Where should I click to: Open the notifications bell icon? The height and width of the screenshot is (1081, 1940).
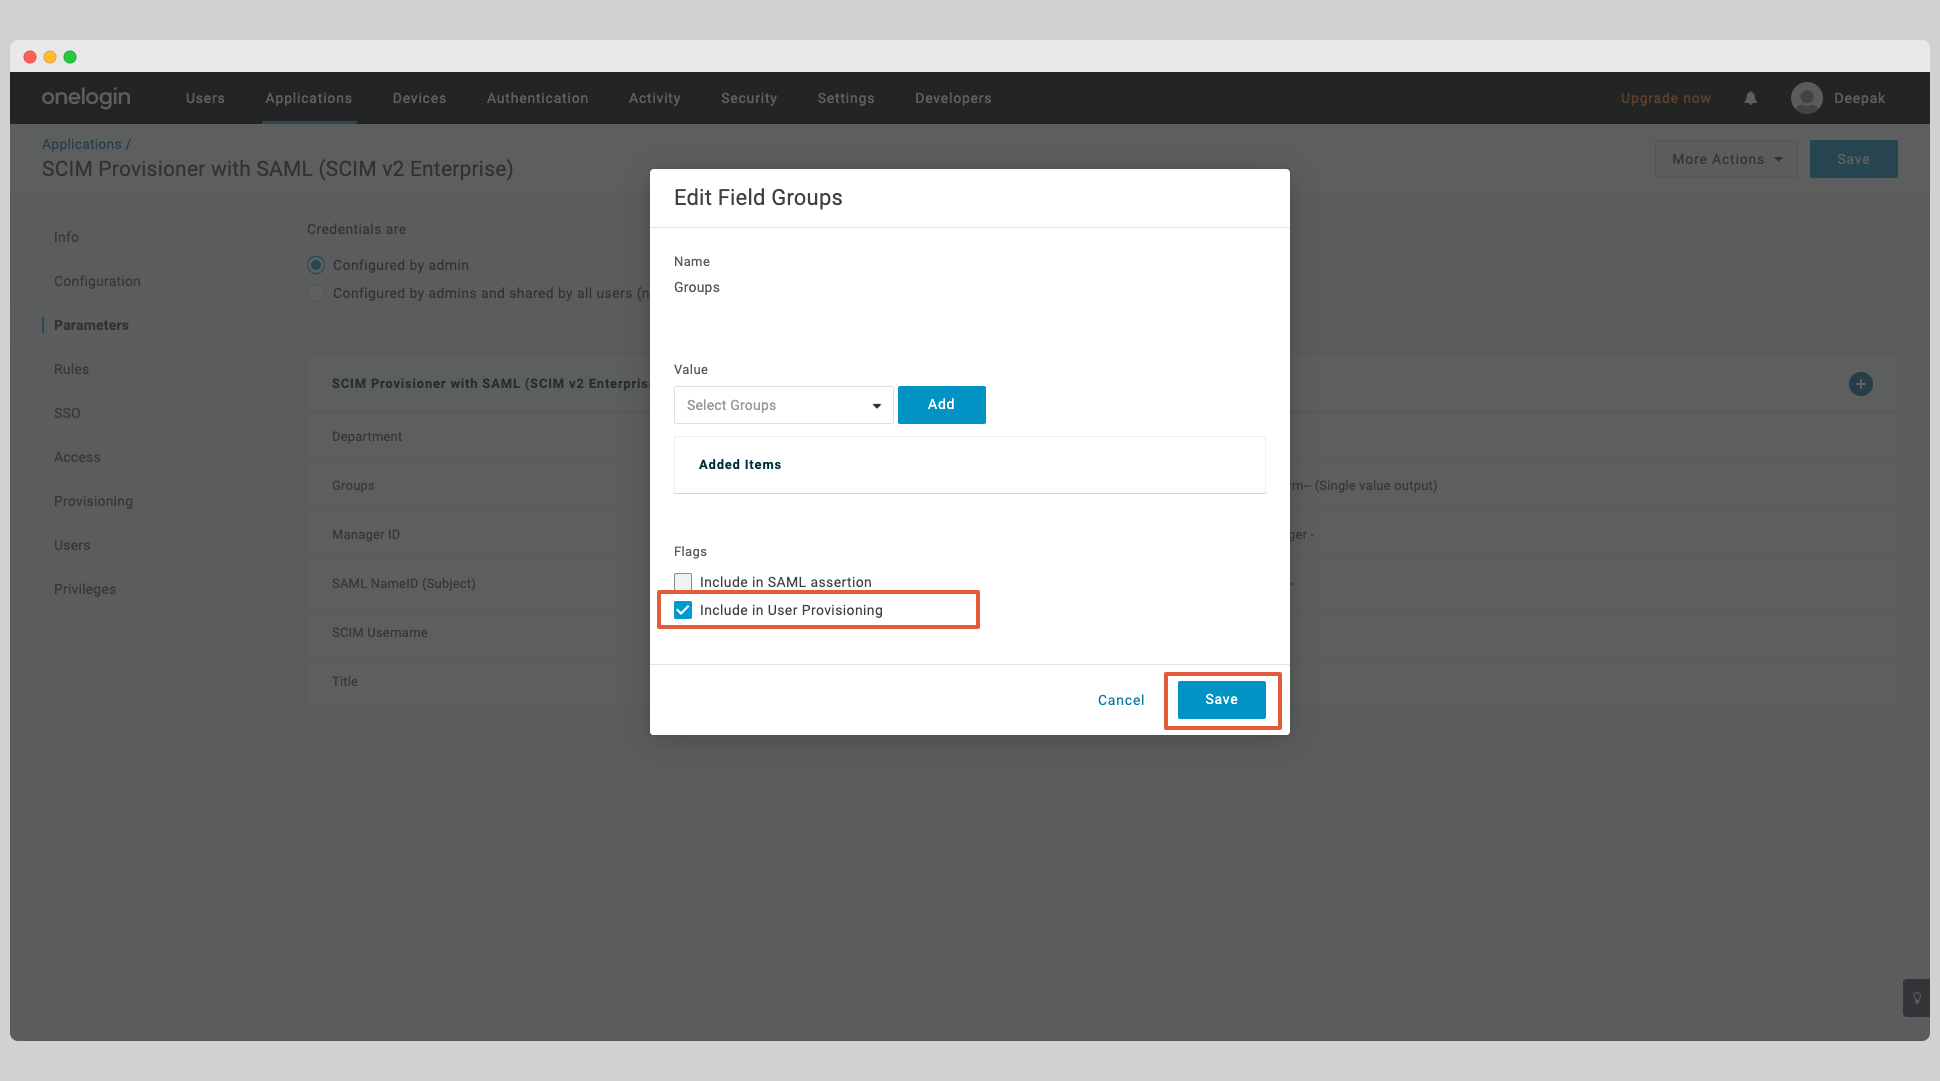1750,98
